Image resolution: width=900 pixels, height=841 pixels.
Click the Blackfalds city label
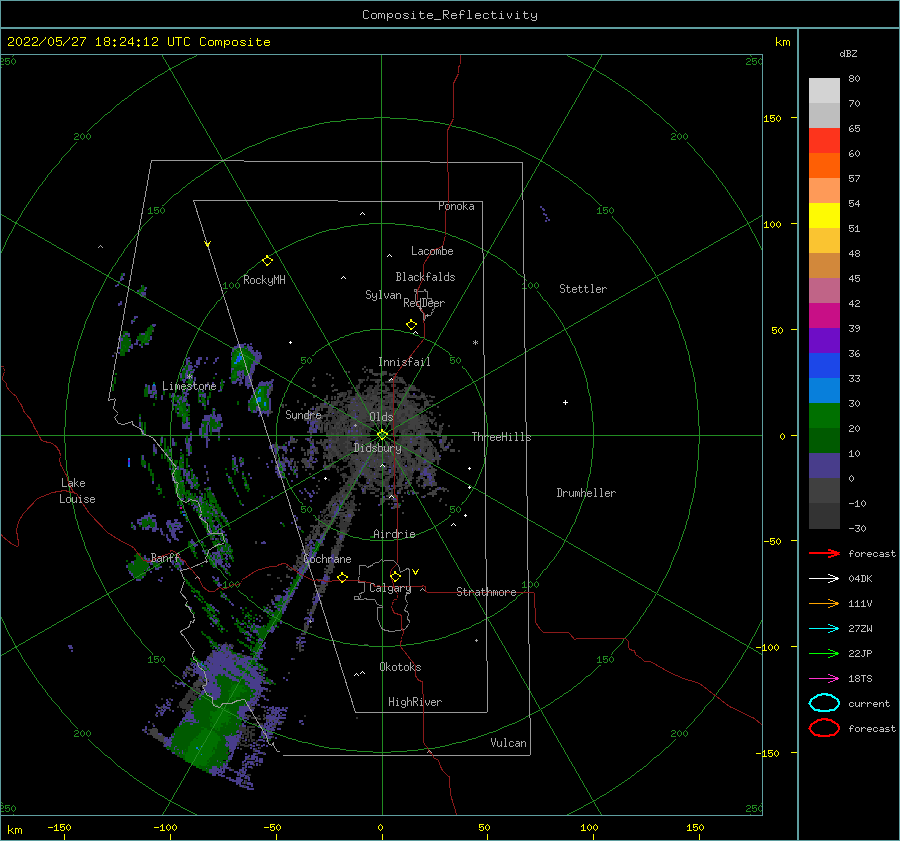click(x=425, y=277)
